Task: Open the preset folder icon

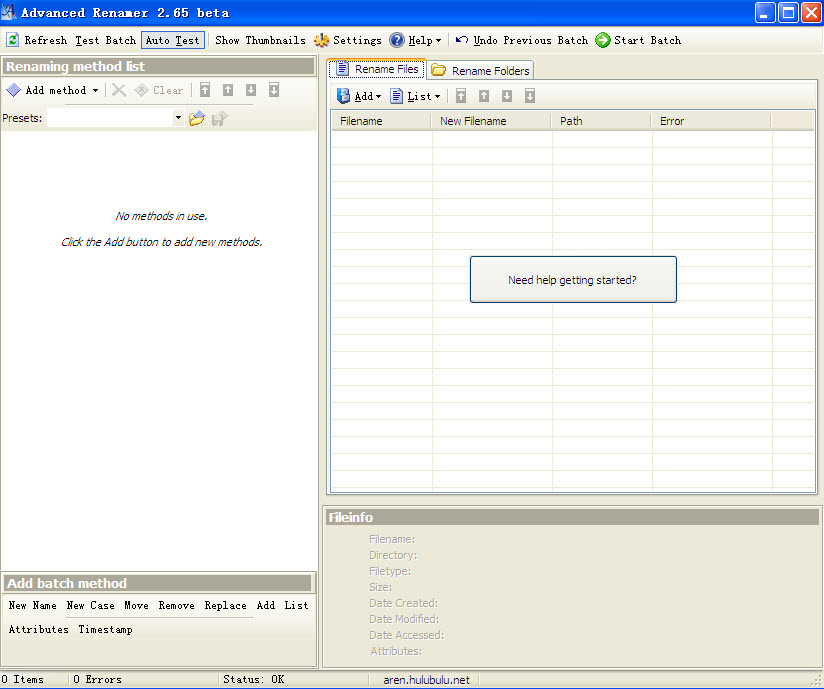Action: pyautogui.click(x=197, y=118)
